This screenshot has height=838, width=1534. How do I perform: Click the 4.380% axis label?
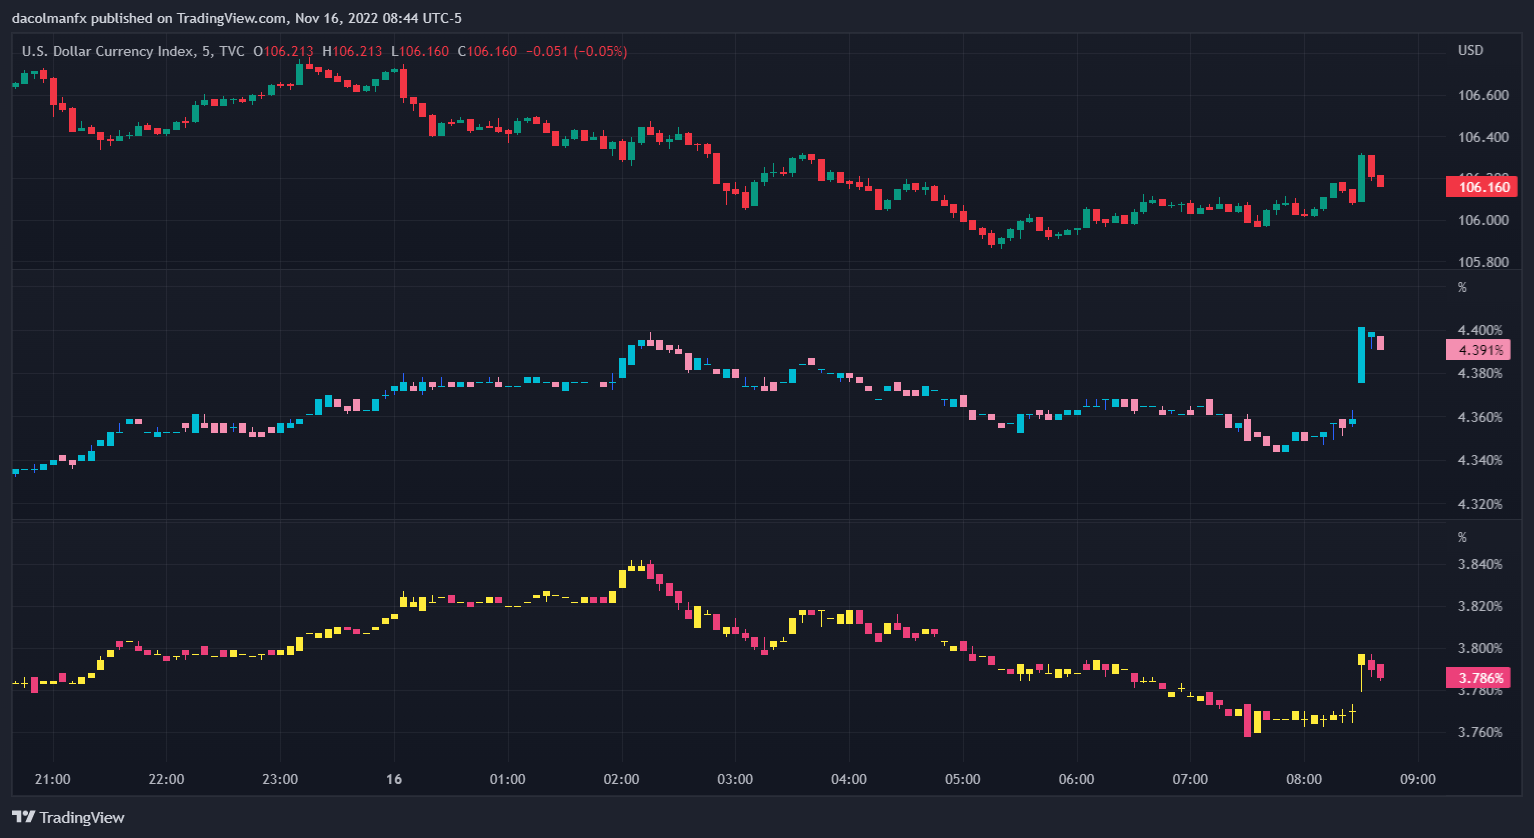(x=1481, y=373)
